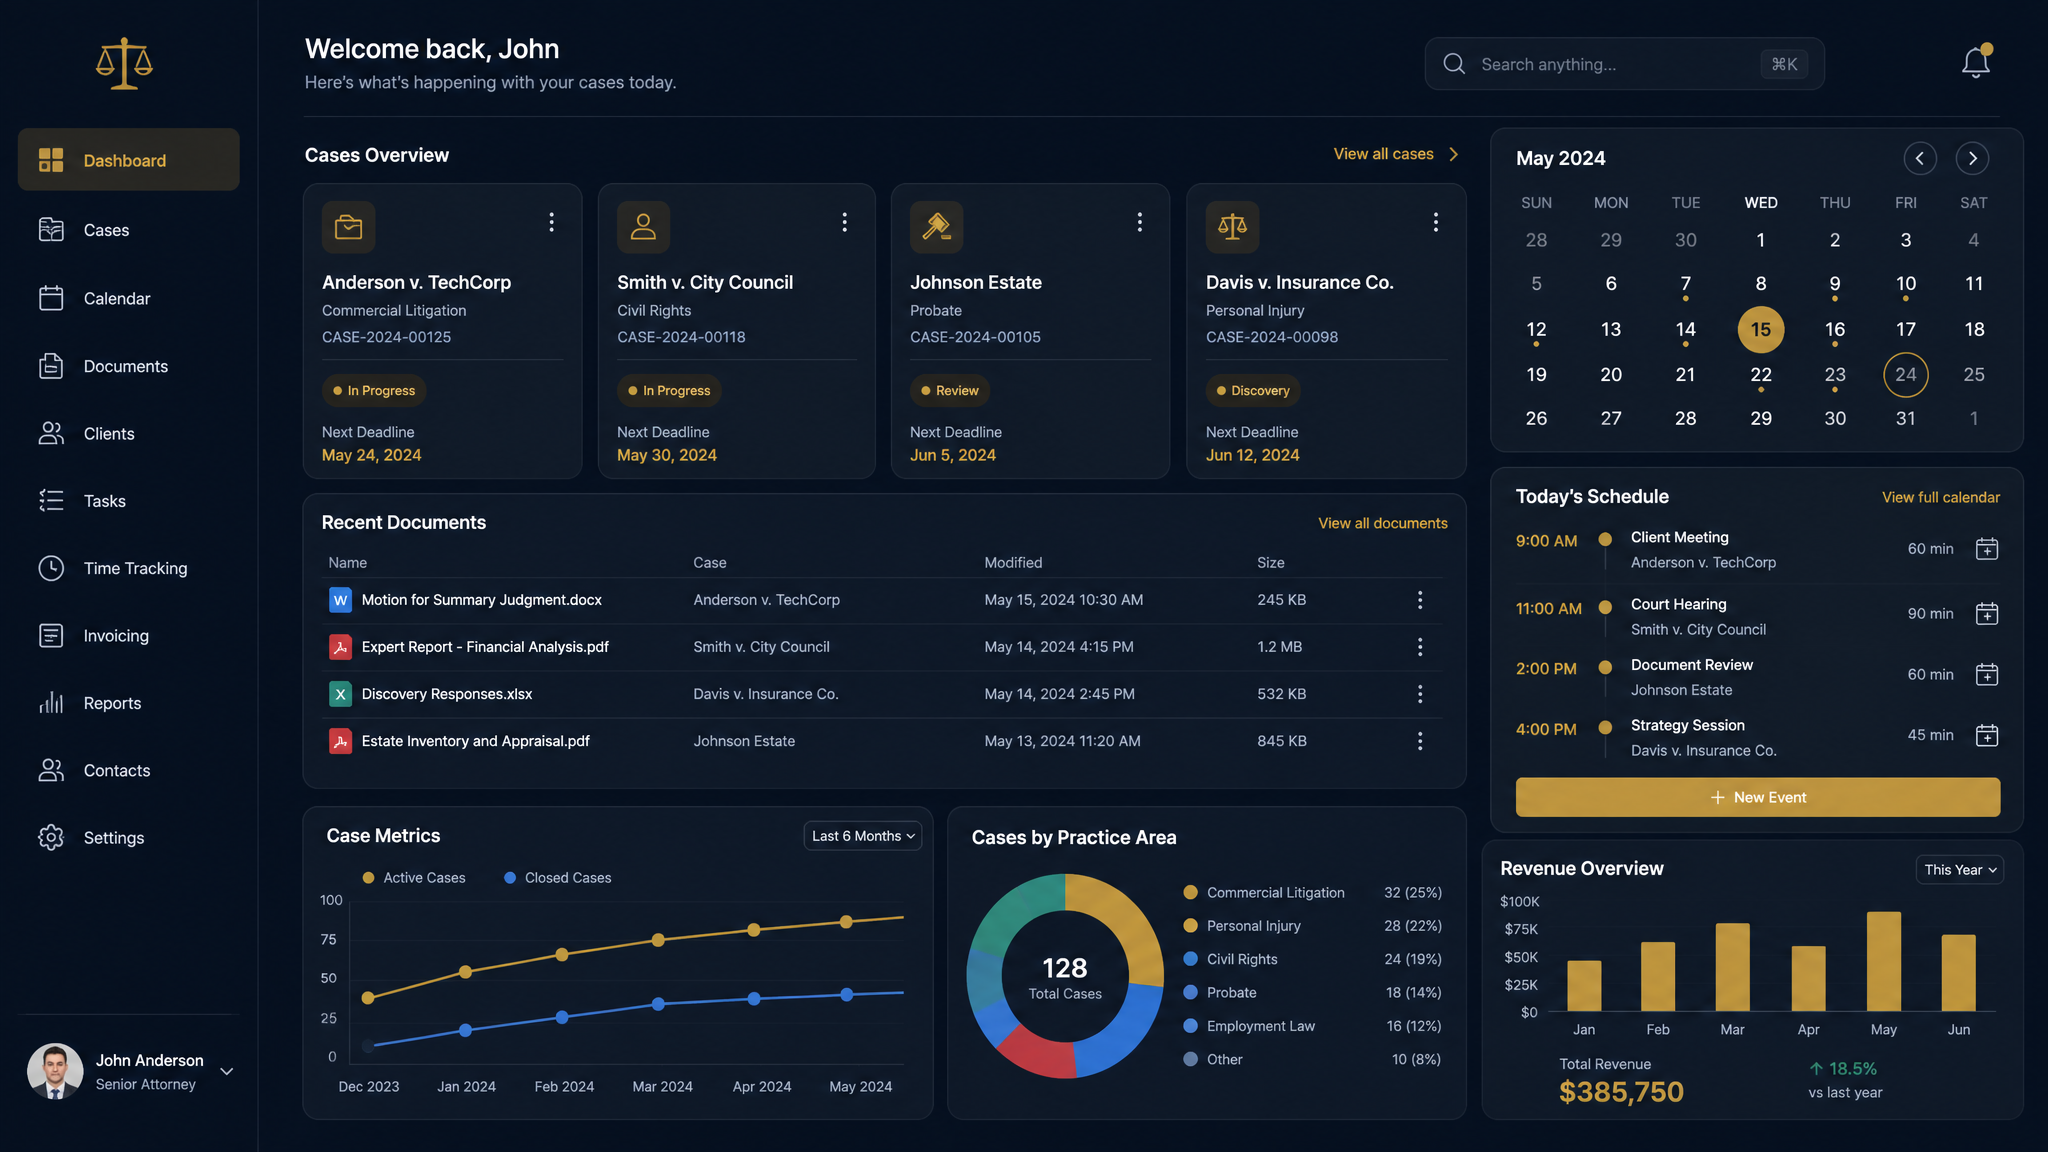The width and height of the screenshot is (2048, 1152).
Task: Expand the Last 6 Months dropdown
Action: (x=862, y=836)
